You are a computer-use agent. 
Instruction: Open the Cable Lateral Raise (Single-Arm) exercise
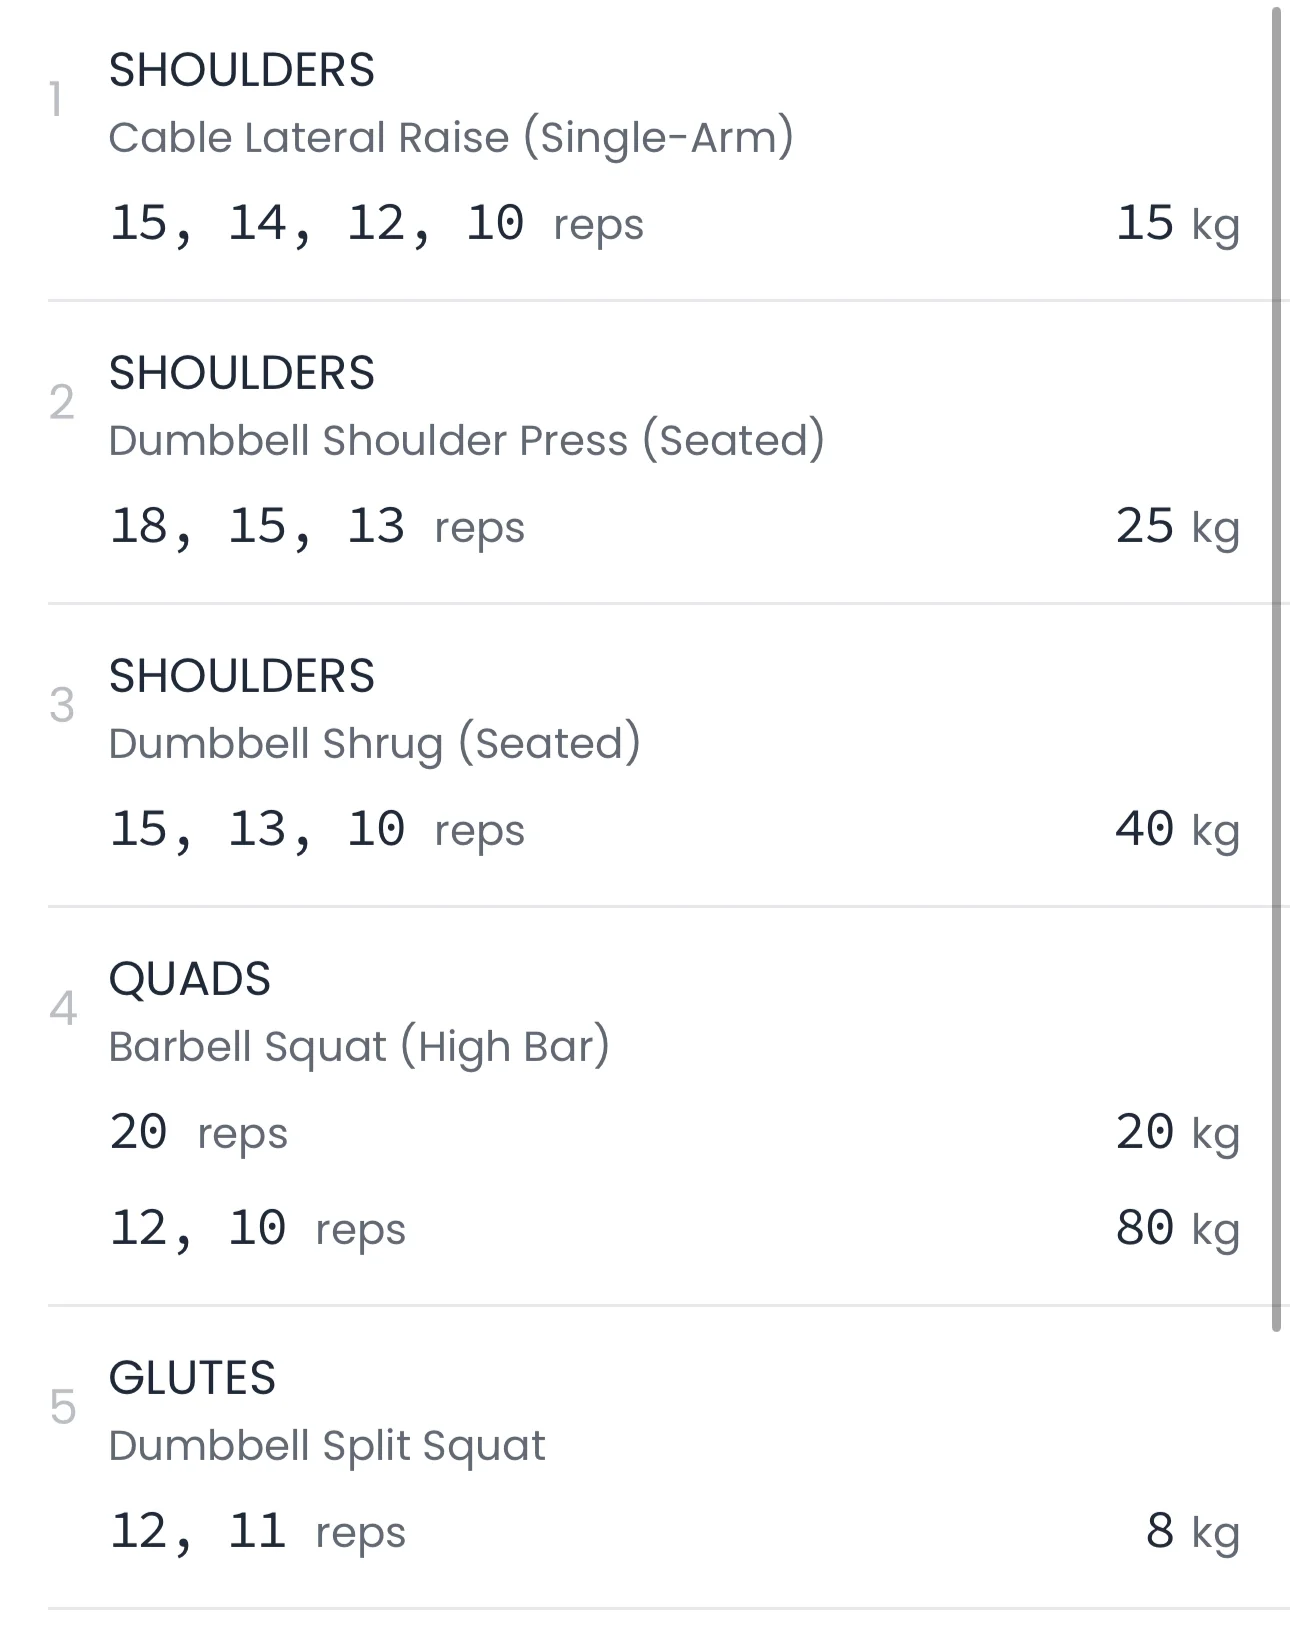450,138
